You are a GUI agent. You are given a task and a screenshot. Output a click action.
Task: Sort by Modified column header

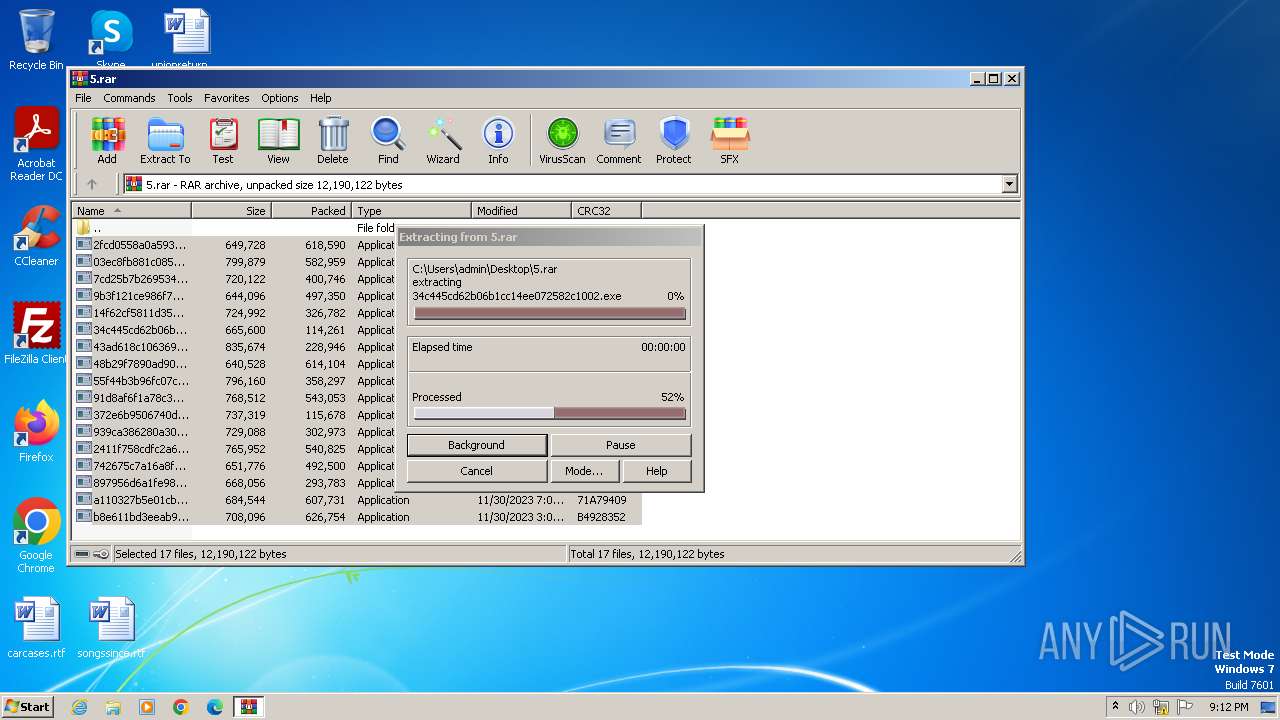[521, 210]
